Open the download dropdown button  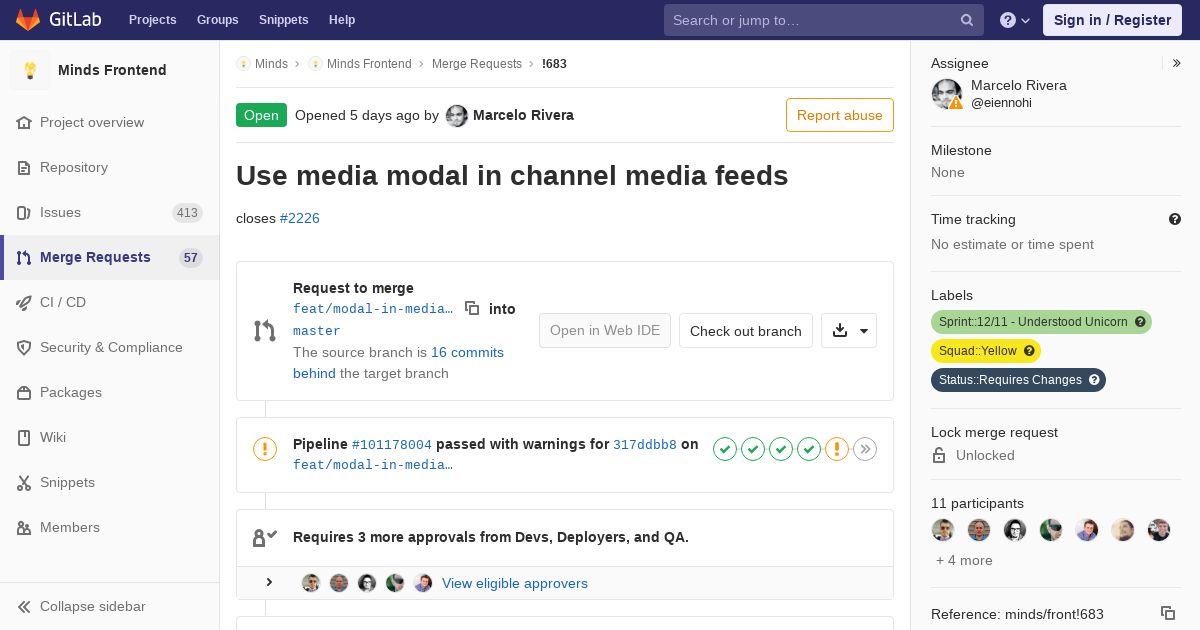pyautogui.click(x=849, y=331)
